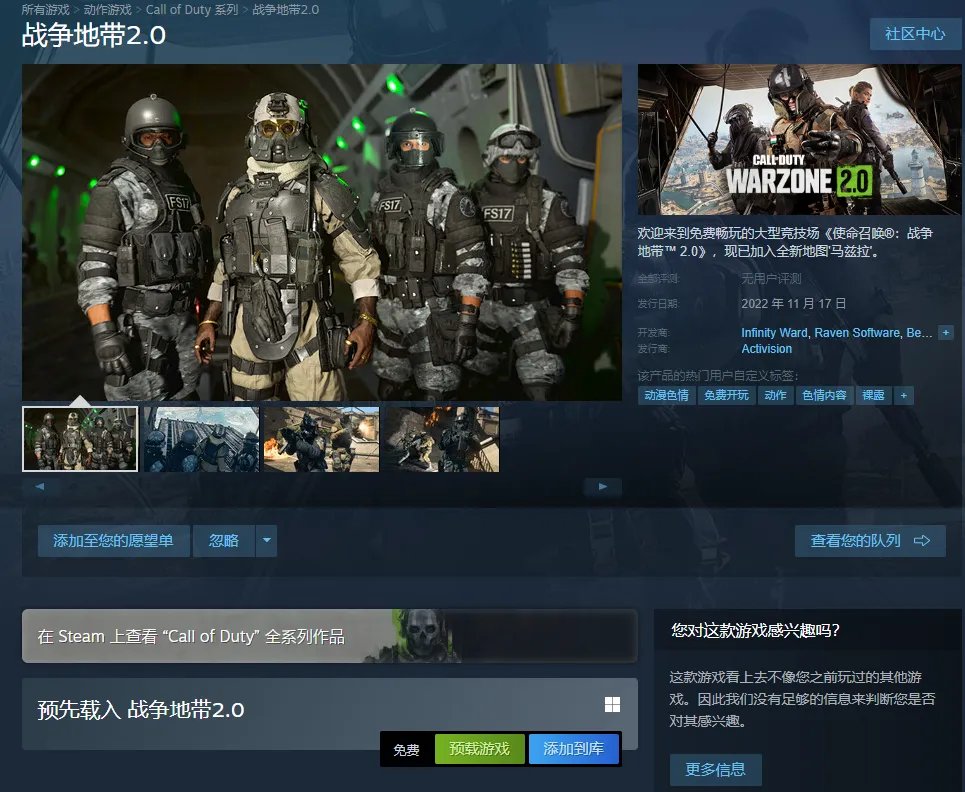This screenshot has width=965, height=792.
Task: Click the Call of Duty 全系列作品 banner
Action: (x=329, y=635)
